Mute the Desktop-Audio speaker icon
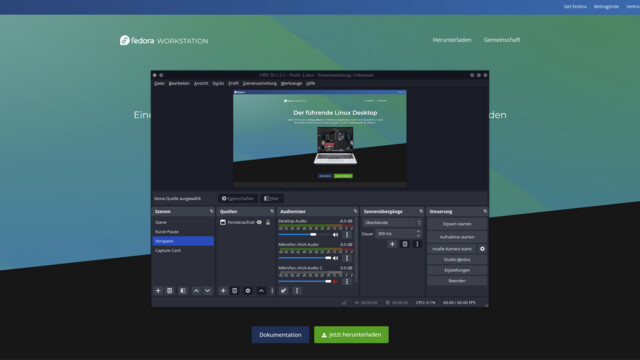This screenshot has height=360, width=640. 336,235
